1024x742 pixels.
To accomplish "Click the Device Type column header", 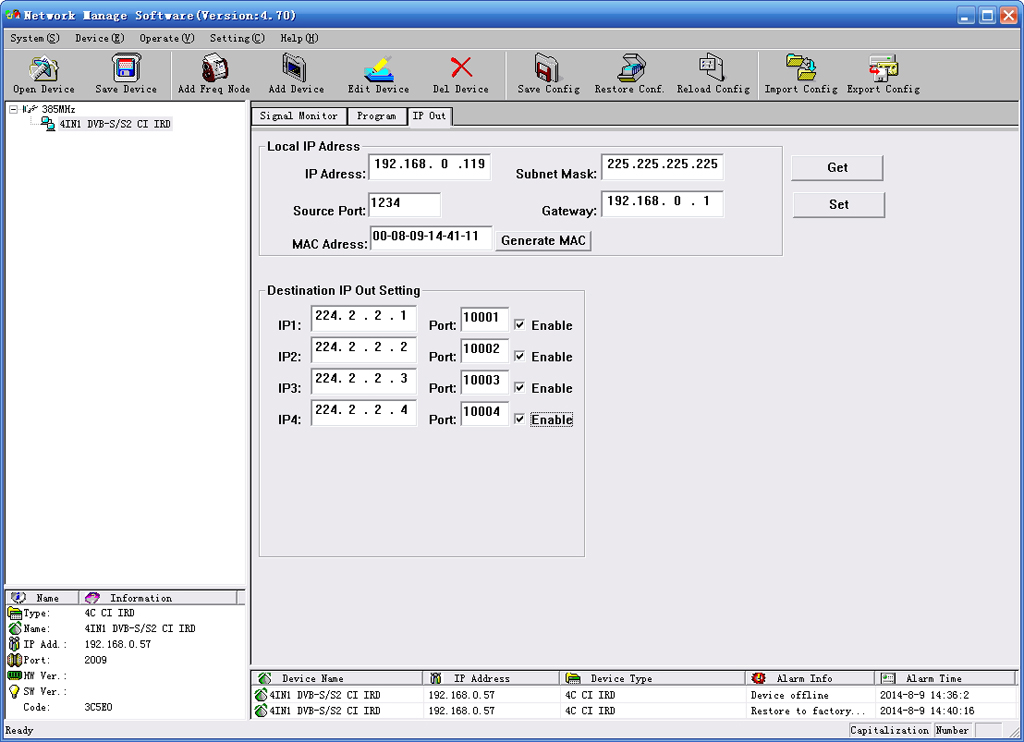I will pos(652,679).
